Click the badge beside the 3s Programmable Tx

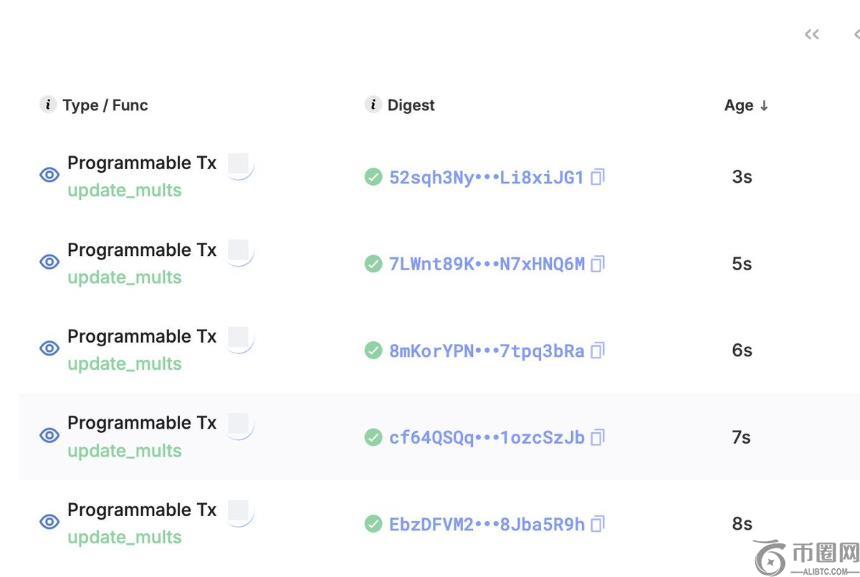[239, 164]
